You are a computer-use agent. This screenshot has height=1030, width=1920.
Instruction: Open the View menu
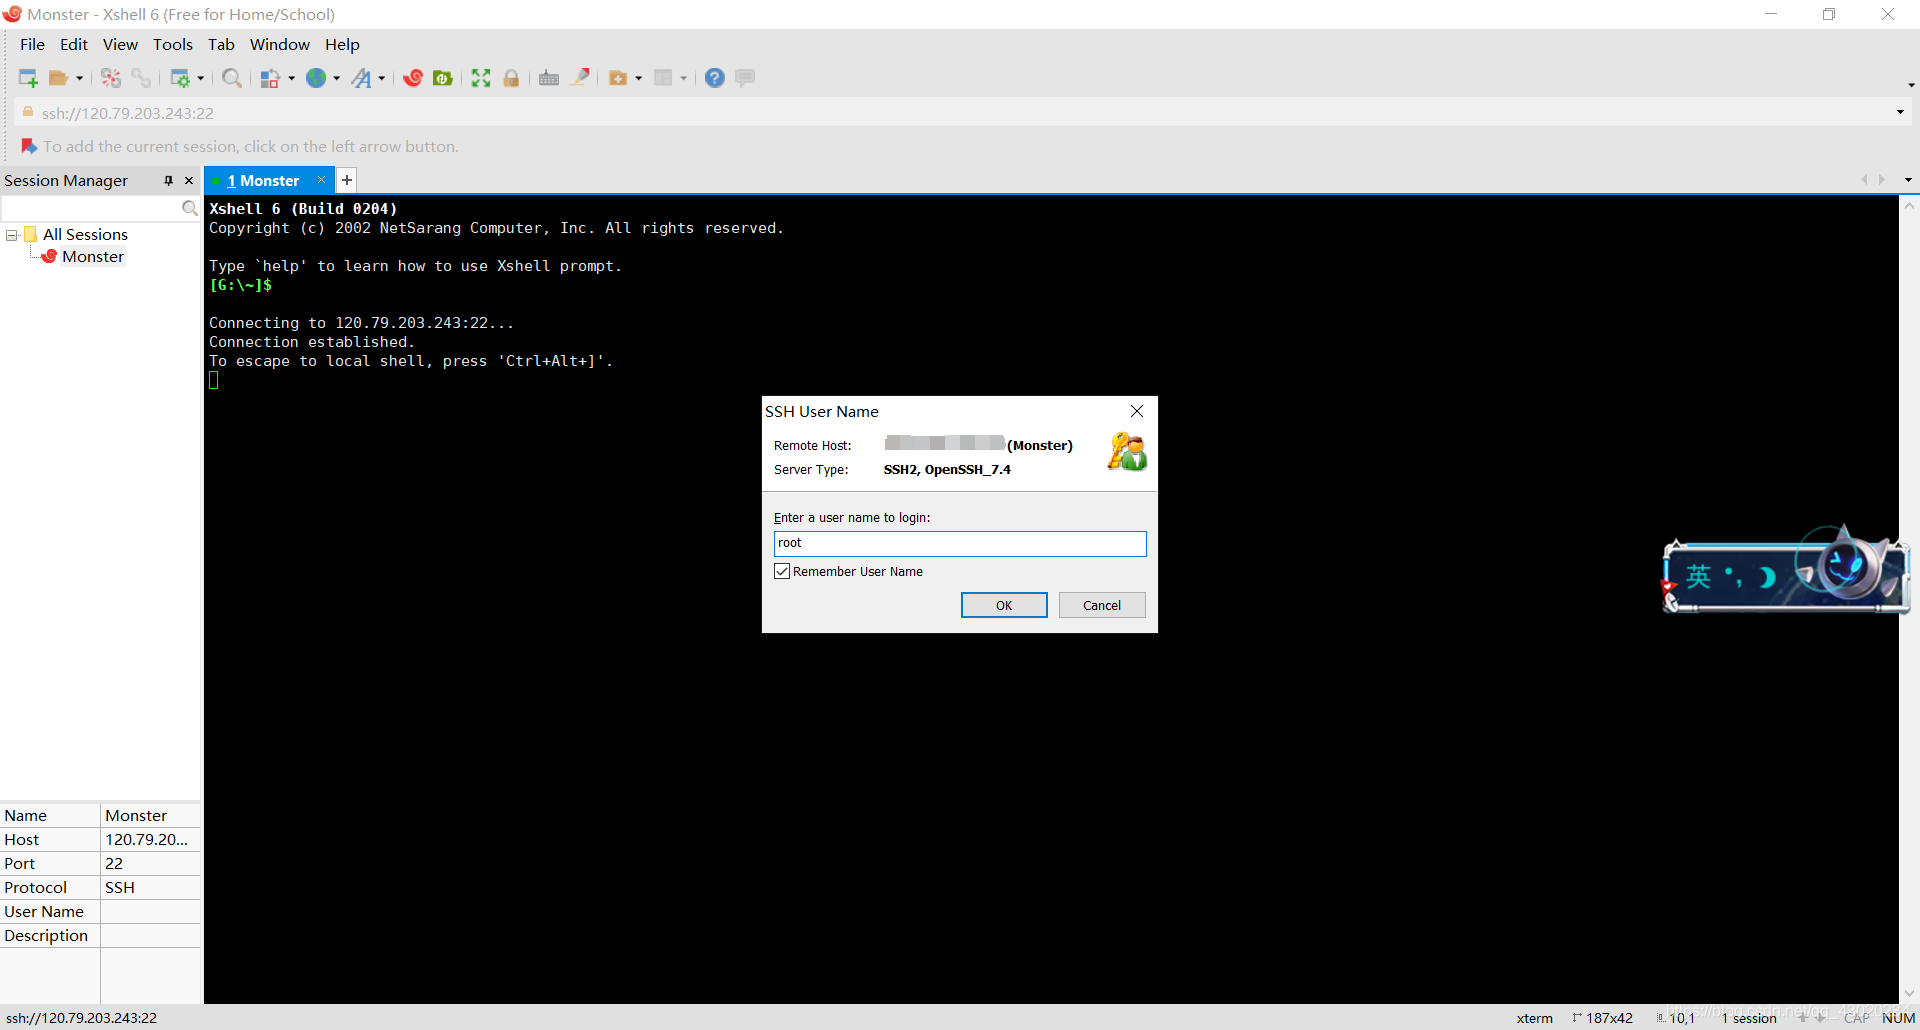point(120,44)
